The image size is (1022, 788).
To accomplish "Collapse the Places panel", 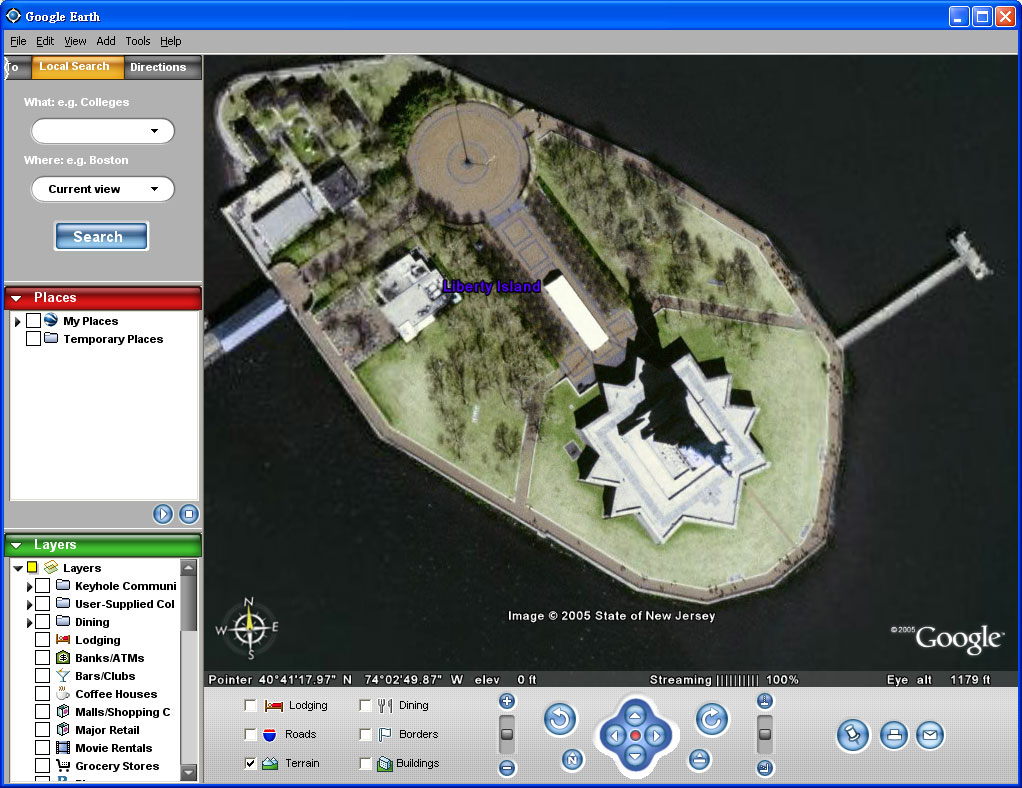I will pos(16,298).
